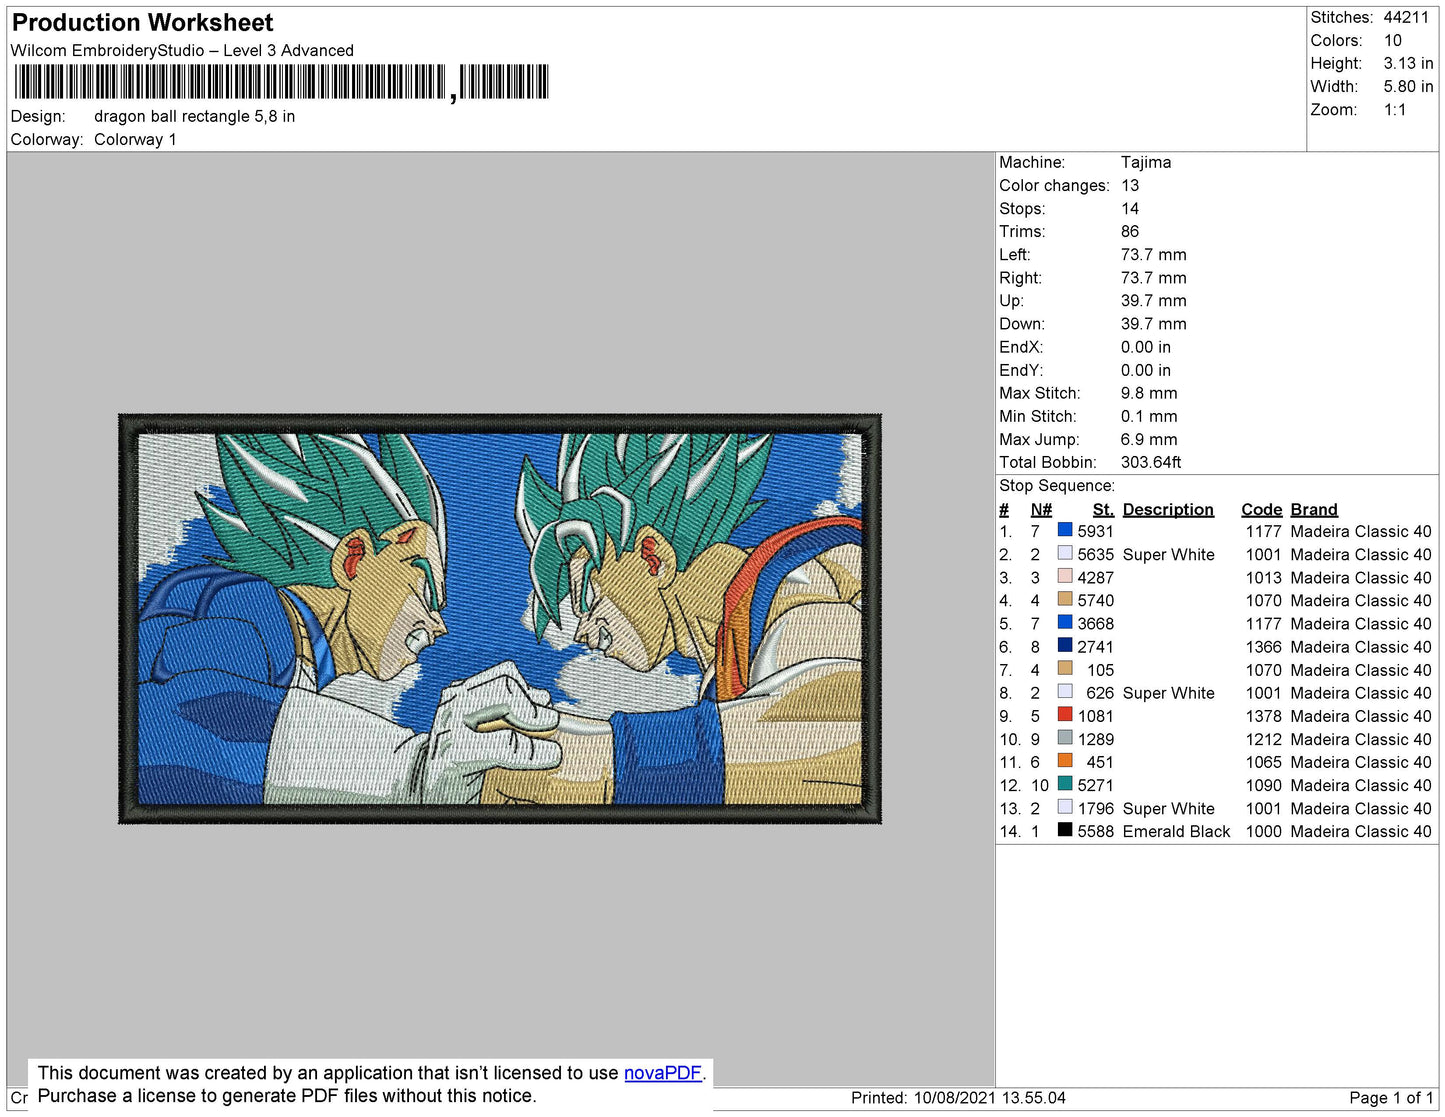Click the Tajima machine name value
Image resolution: width=1445 pixels, height=1117 pixels.
pos(1145,162)
